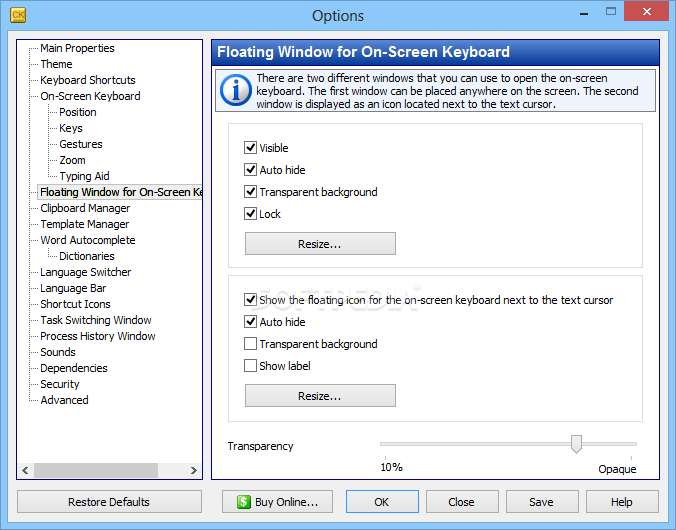676x530 pixels.
Task: Click Resize button below Show label
Action: (x=320, y=395)
